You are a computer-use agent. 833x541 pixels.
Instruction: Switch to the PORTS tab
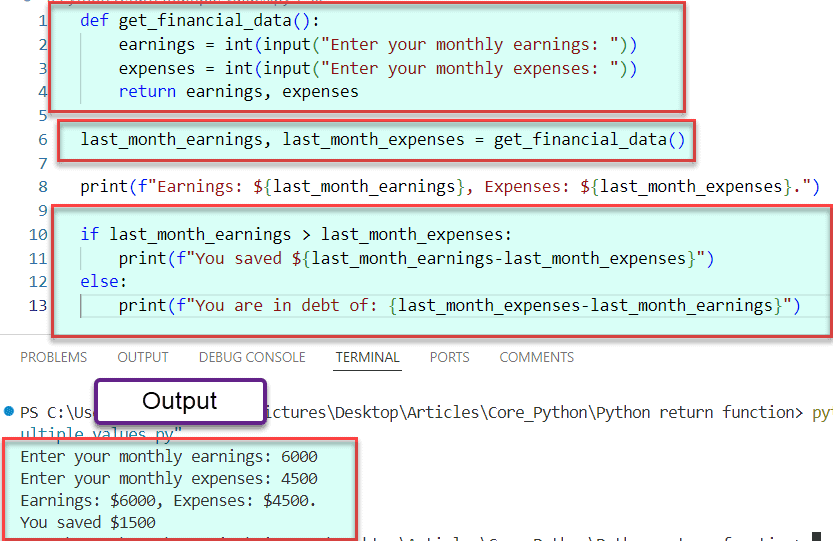(x=449, y=357)
